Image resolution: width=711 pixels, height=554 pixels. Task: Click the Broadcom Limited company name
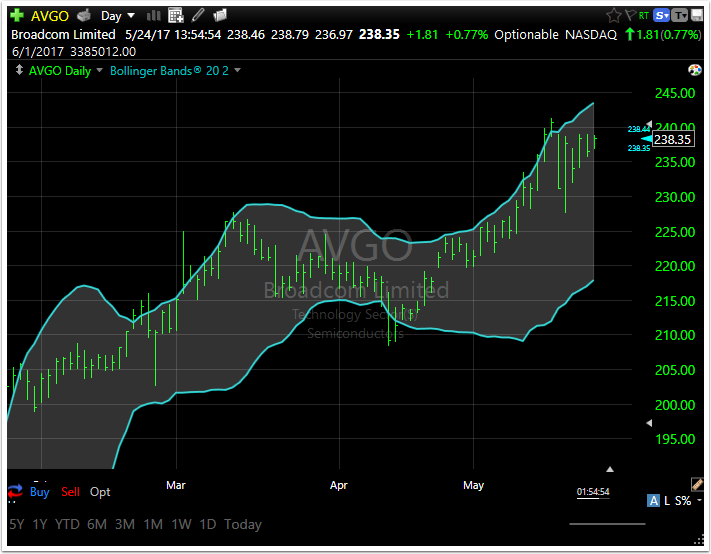[x=63, y=35]
